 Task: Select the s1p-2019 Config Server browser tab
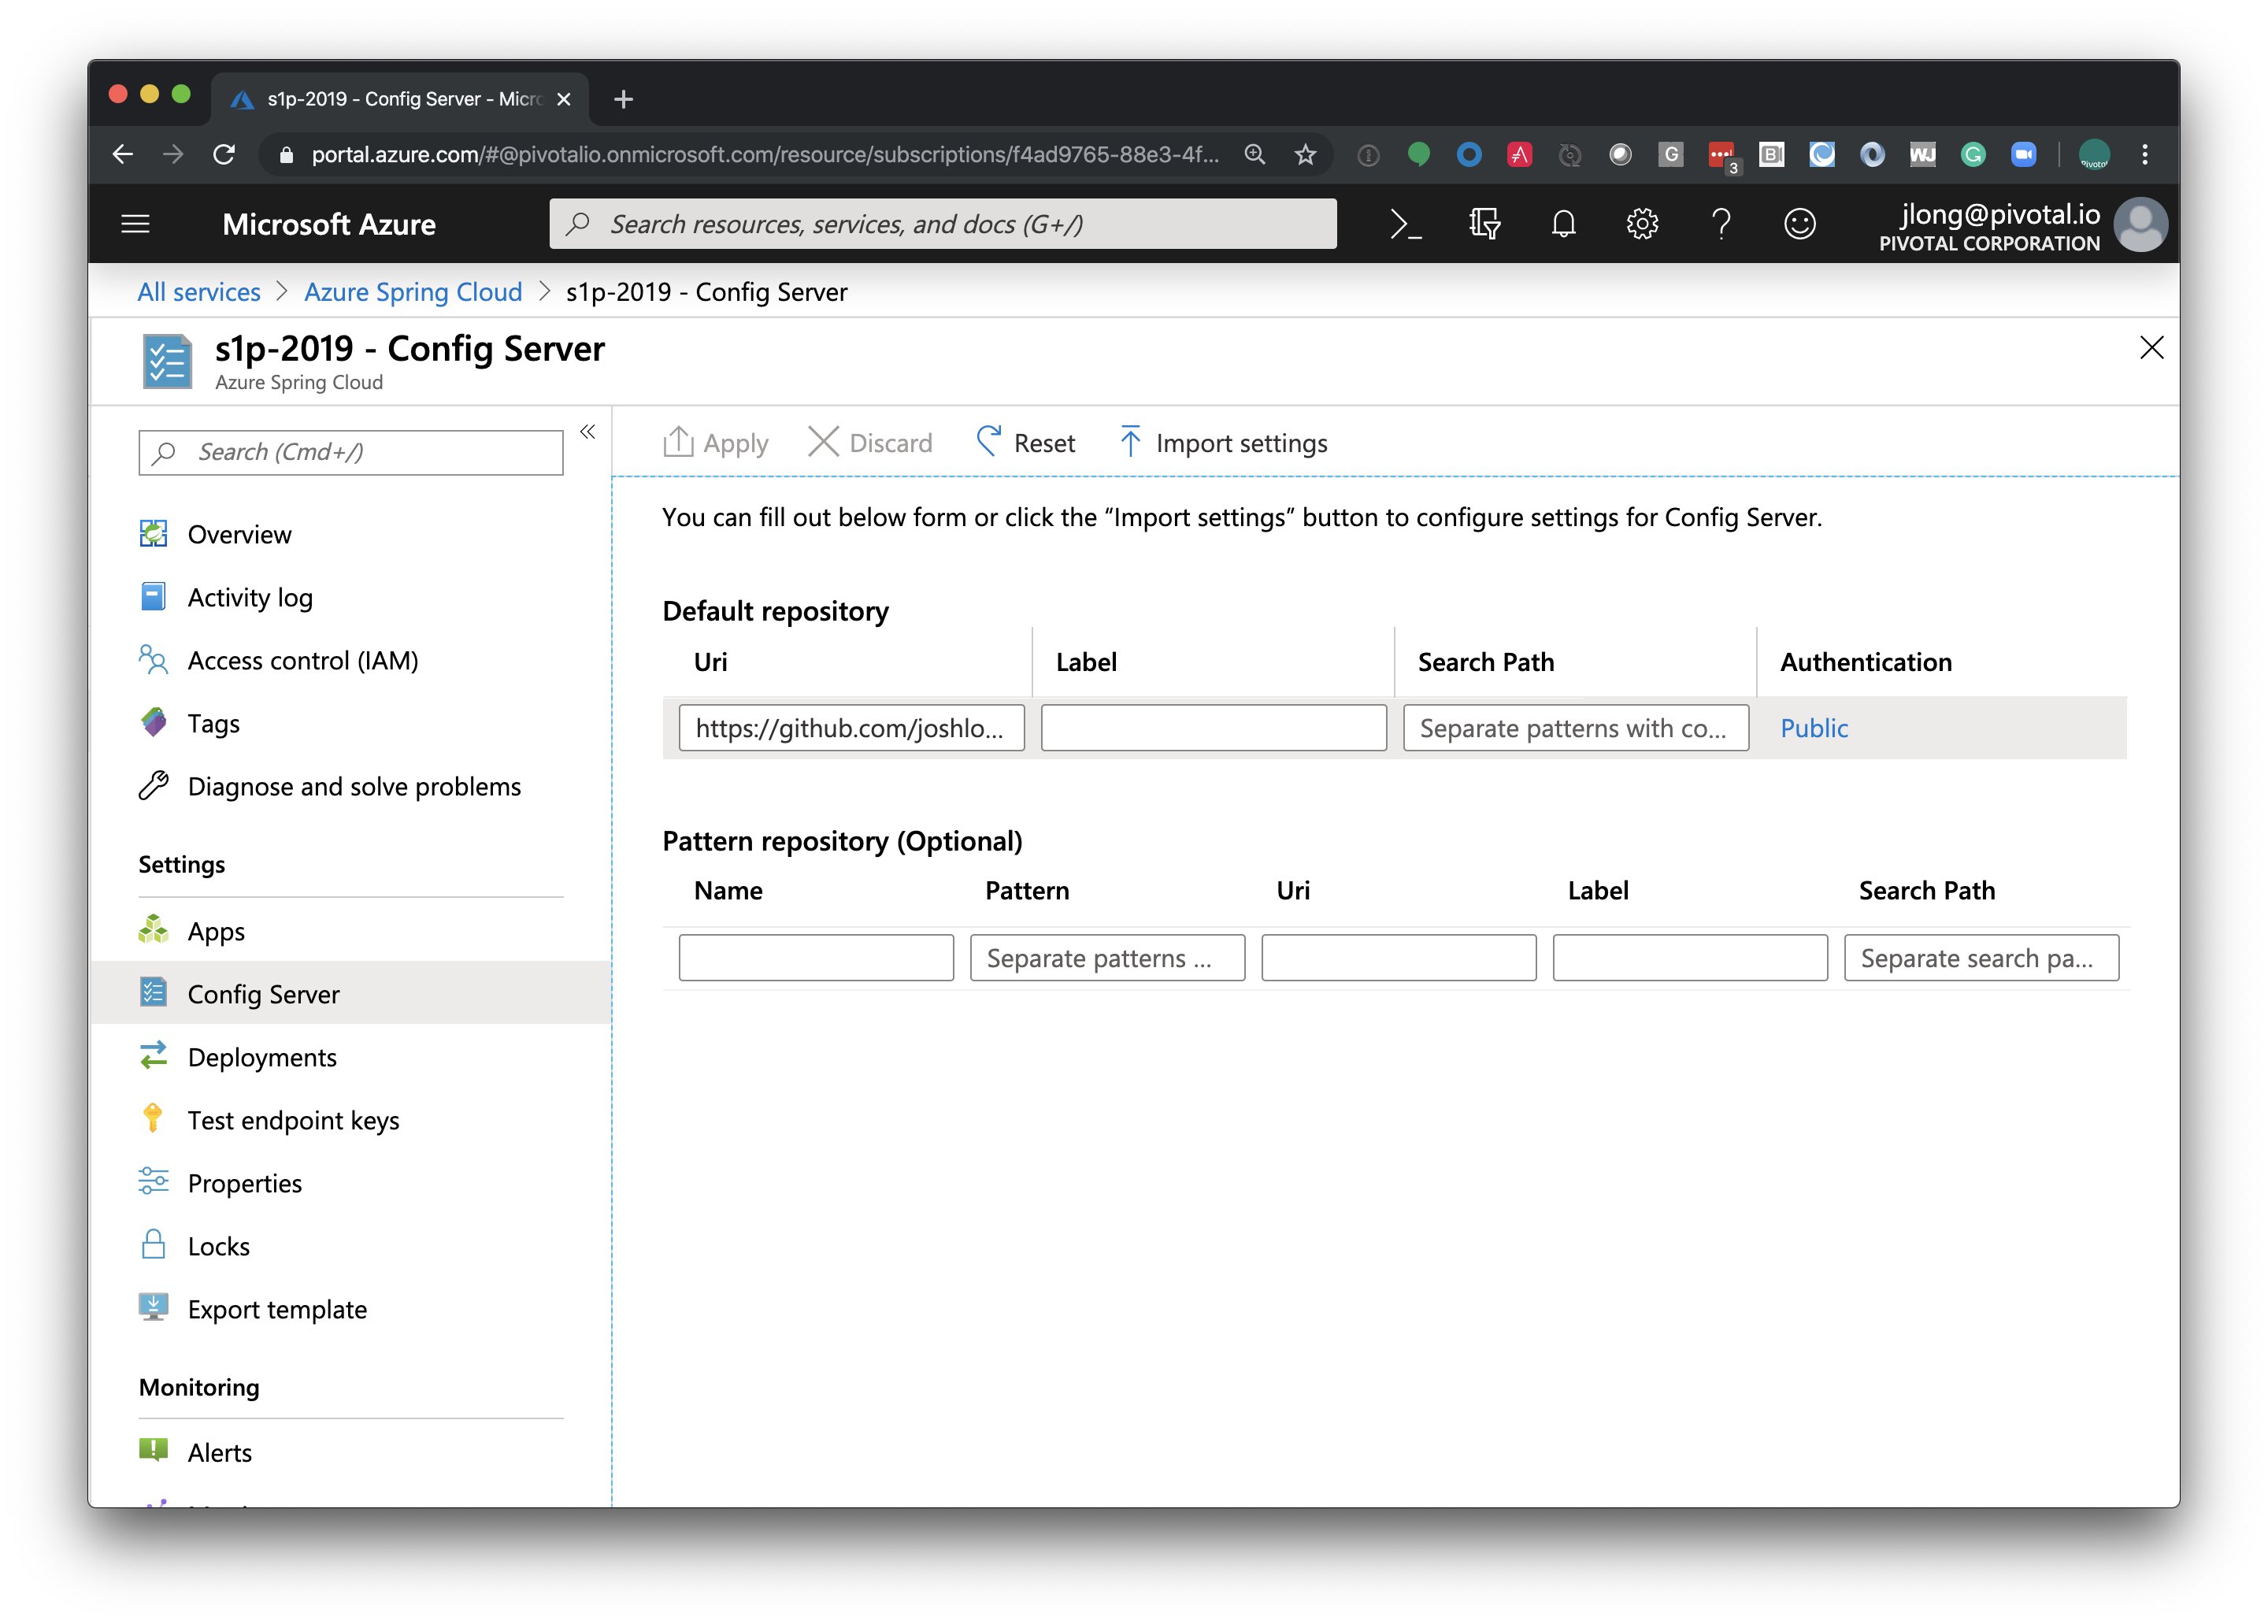(400, 99)
